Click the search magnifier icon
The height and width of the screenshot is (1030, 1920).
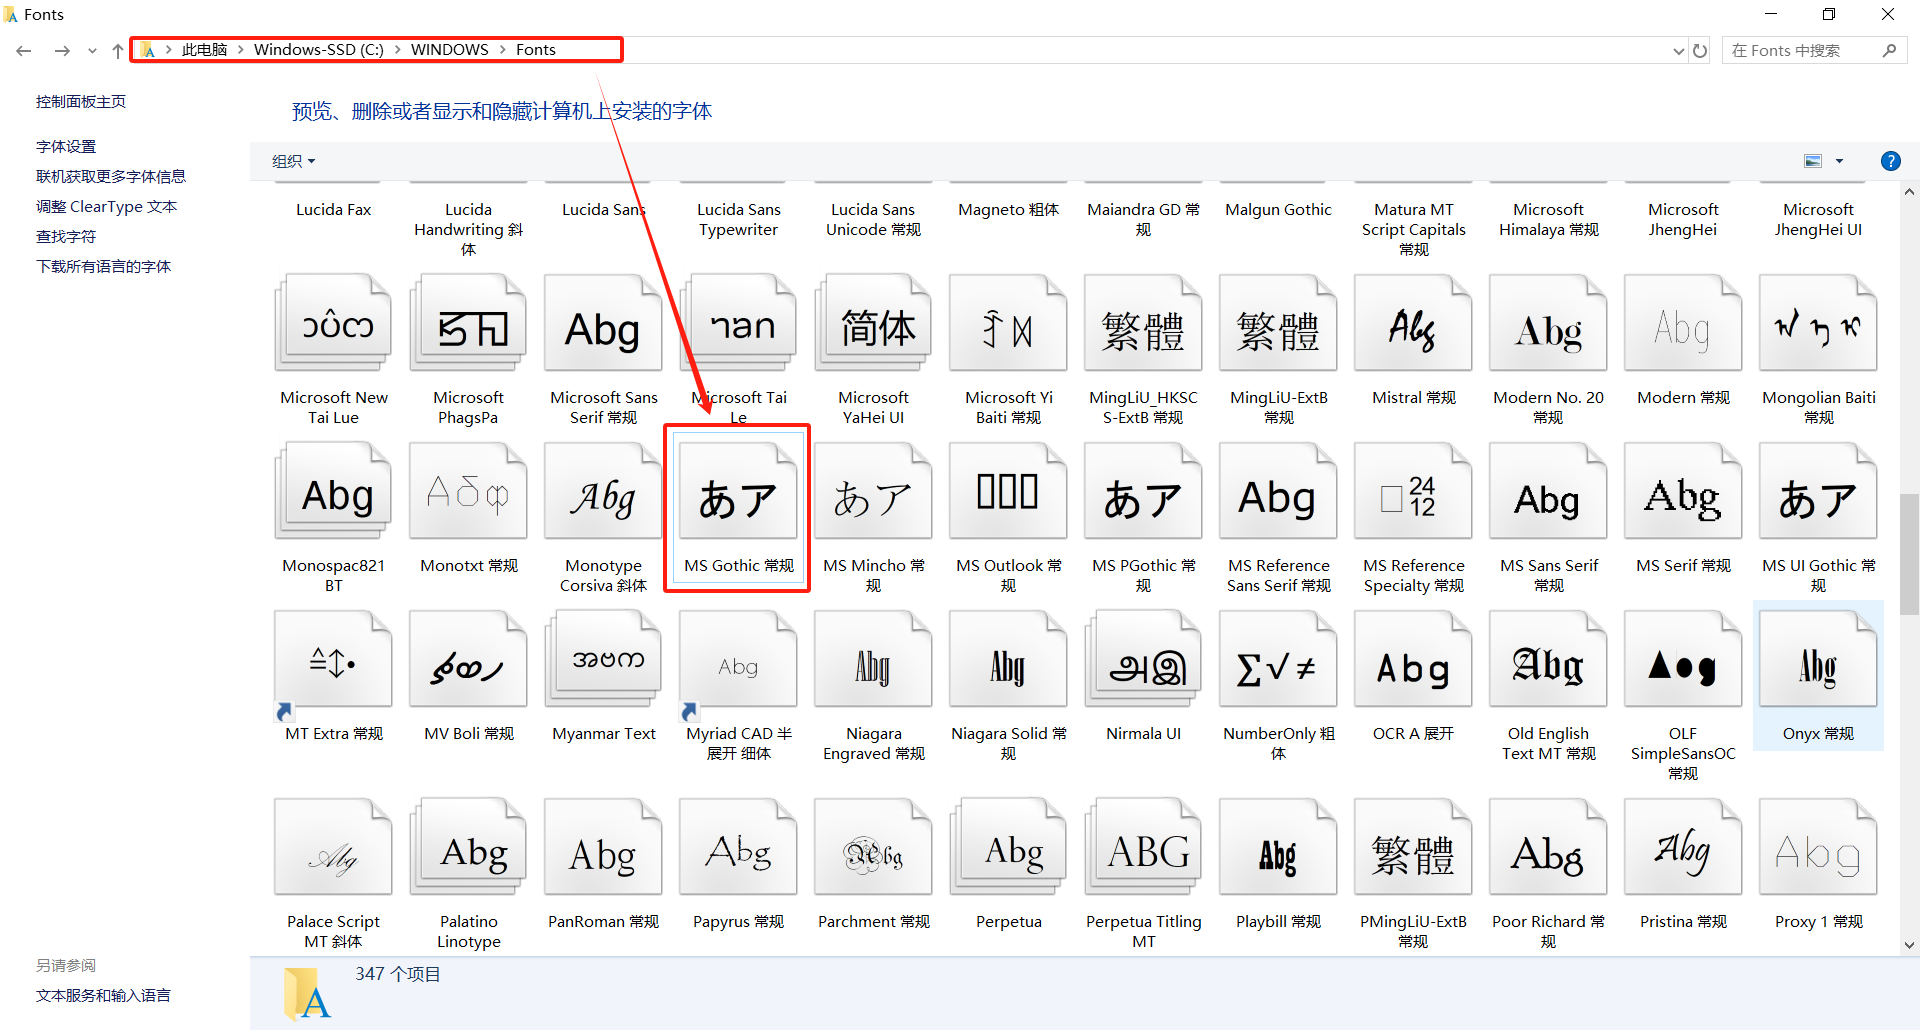[1889, 50]
